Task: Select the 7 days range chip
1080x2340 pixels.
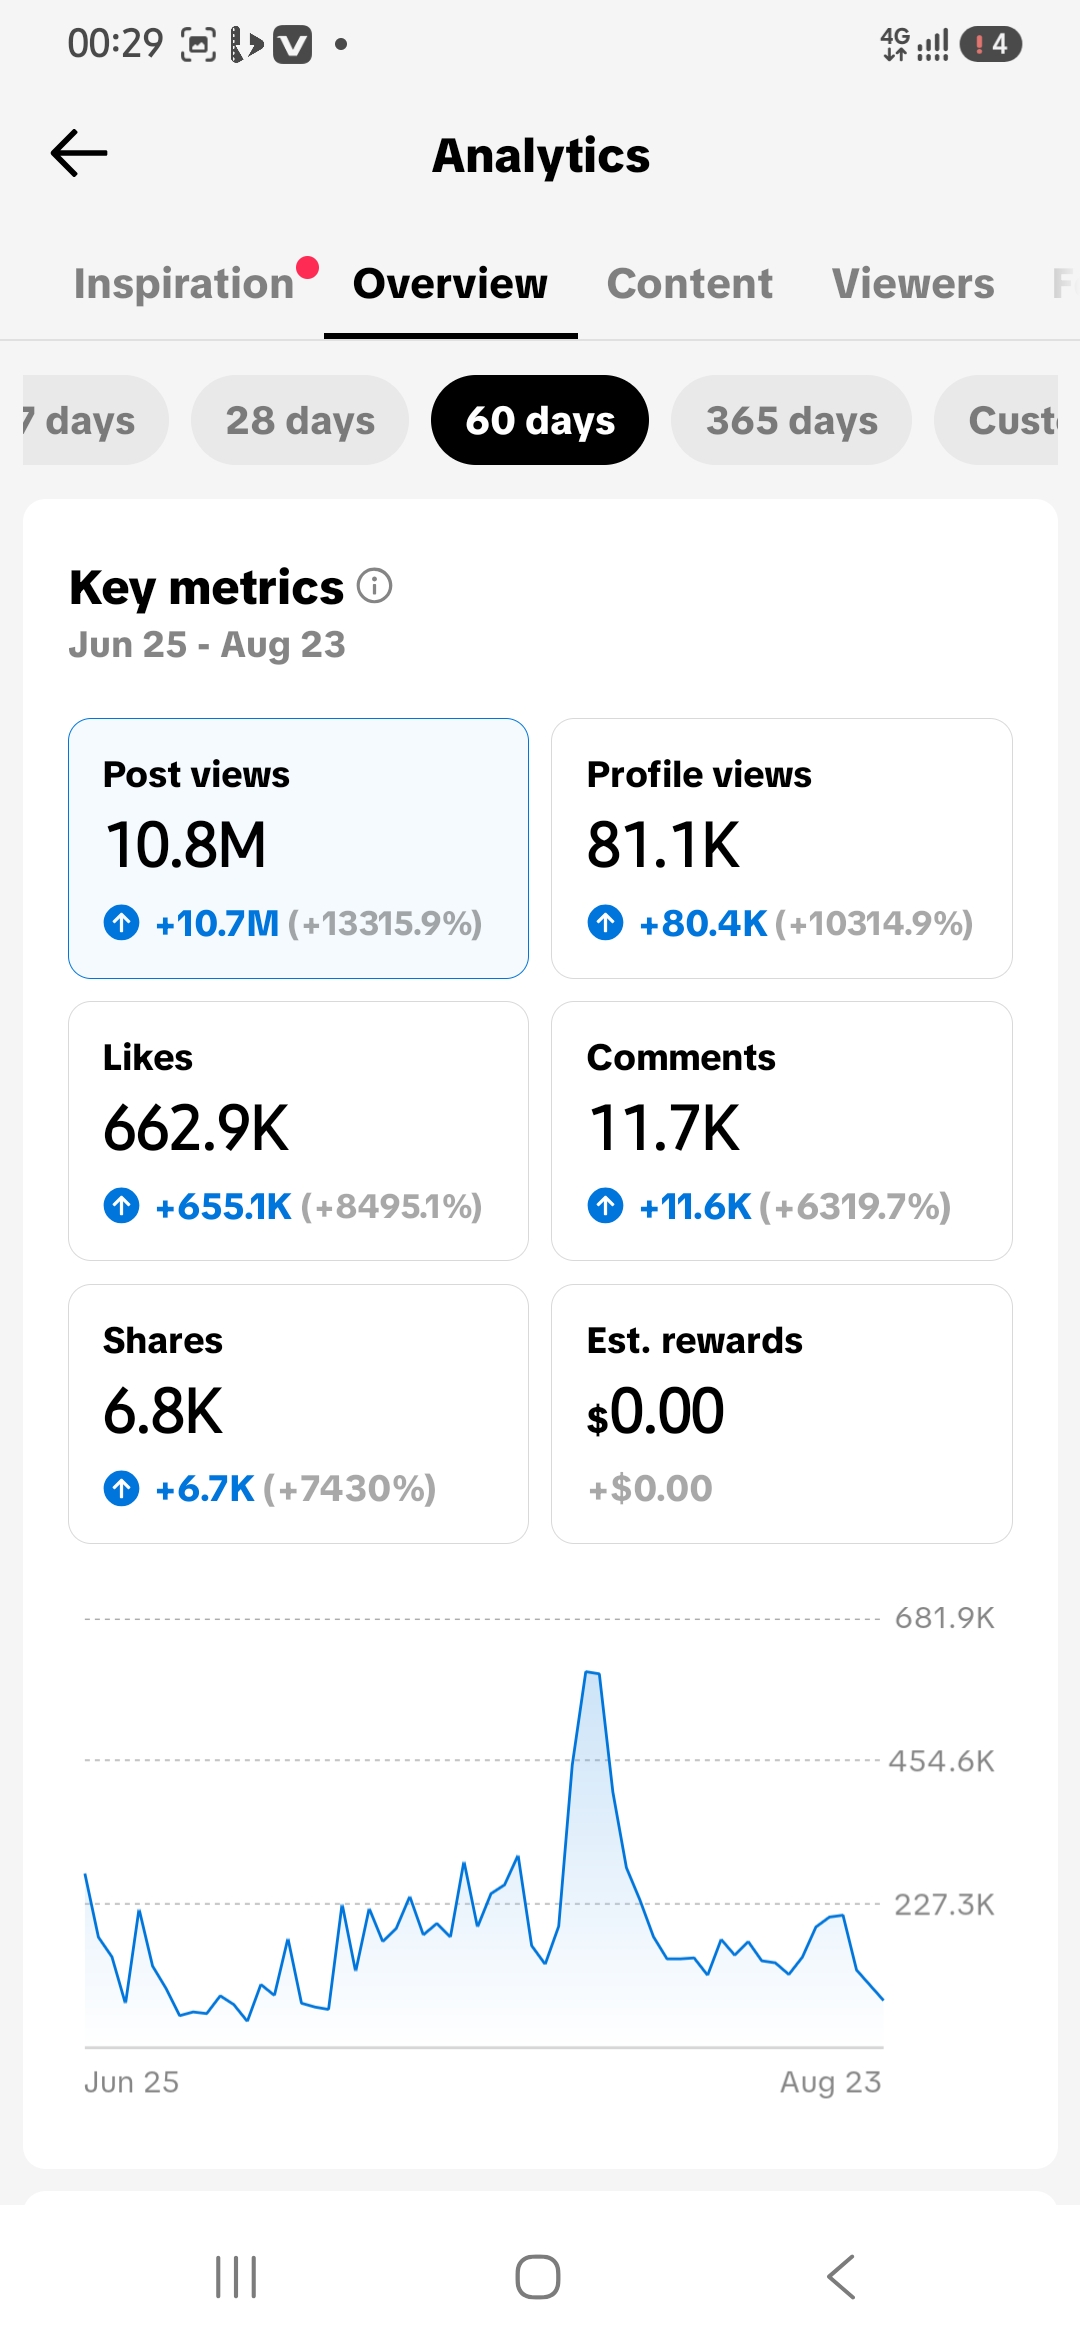Action: point(95,420)
